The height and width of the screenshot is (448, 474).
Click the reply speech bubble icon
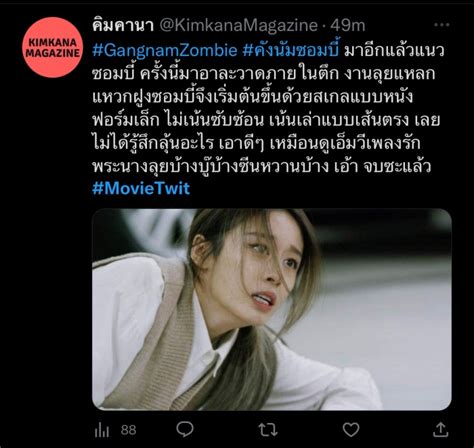coord(184,429)
